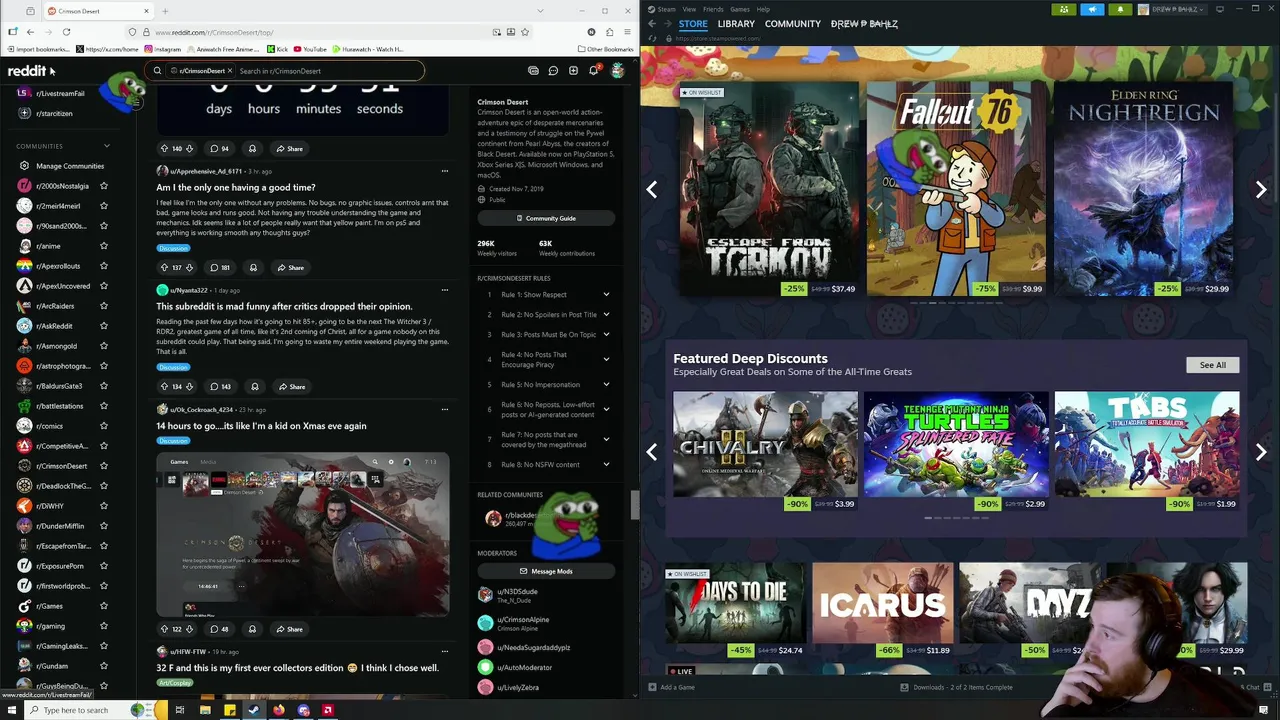Show previous Featured Deep Discounts items
The height and width of the screenshot is (720, 1280).
tap(652, 452)
